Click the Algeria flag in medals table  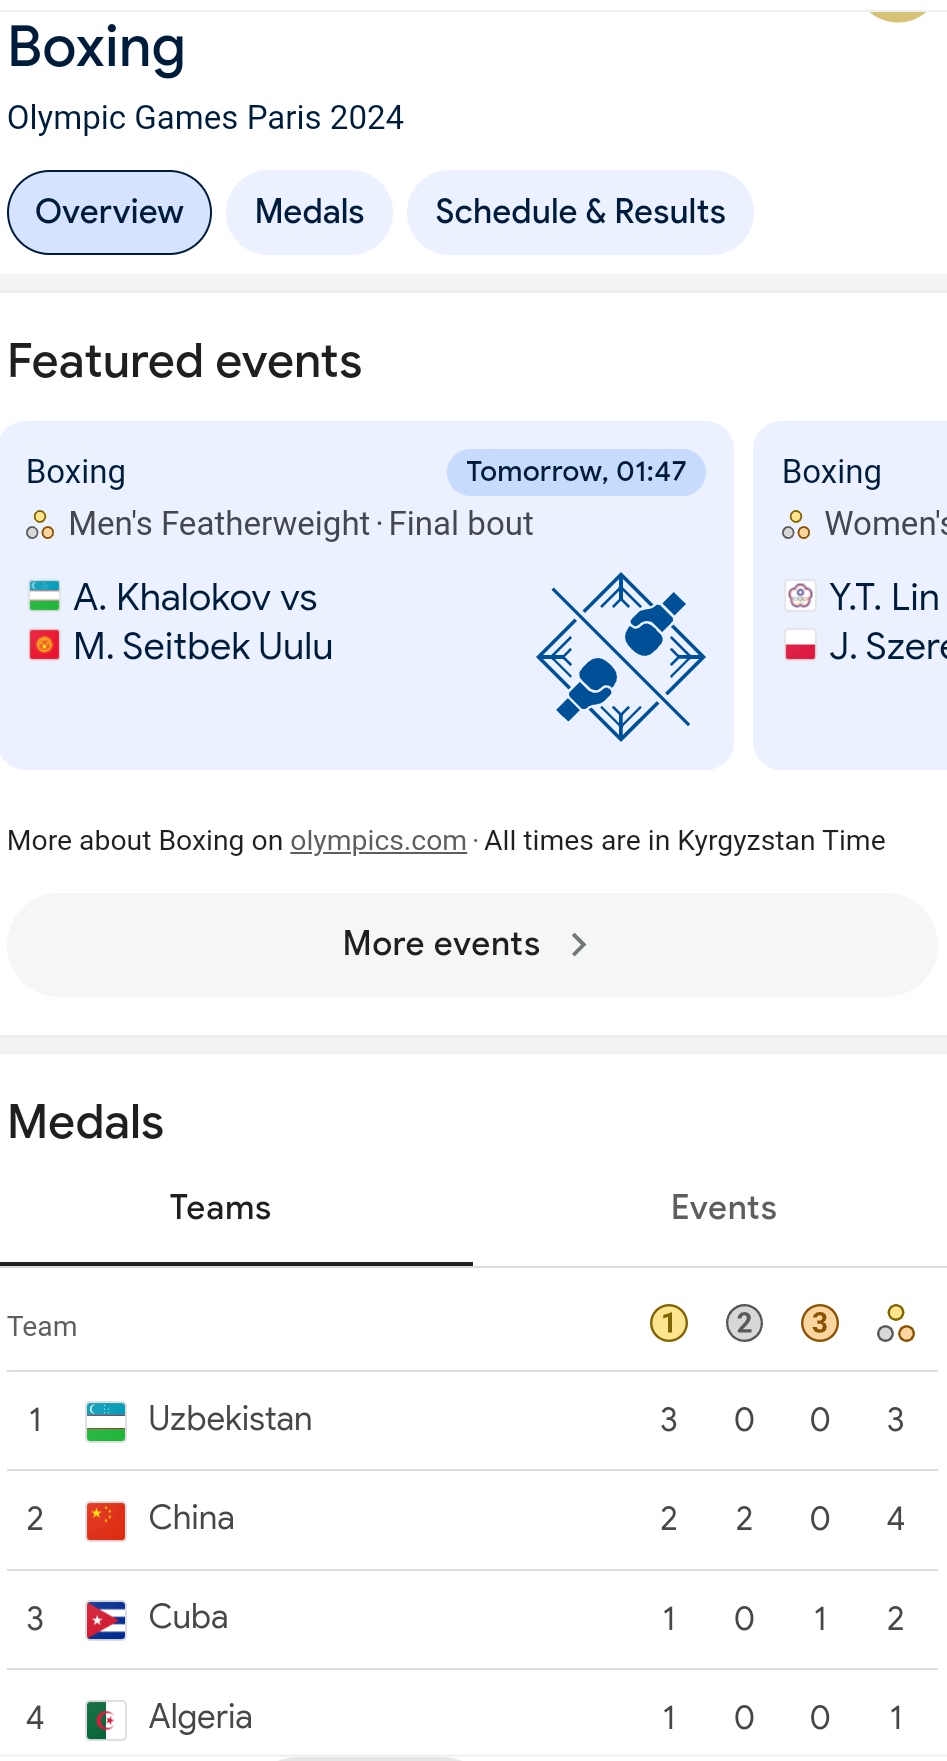pos(106,1719)
